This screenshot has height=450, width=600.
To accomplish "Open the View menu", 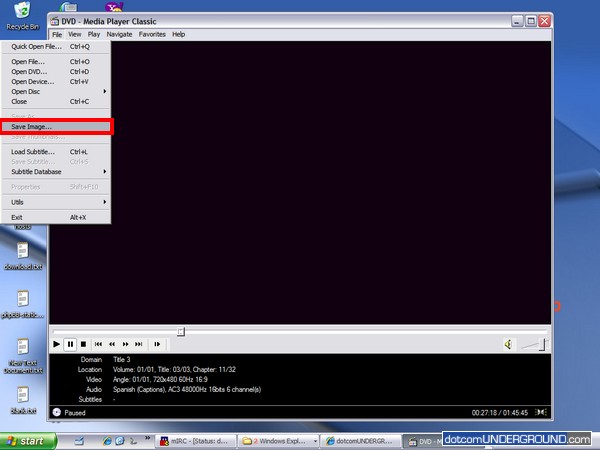I will [75, 34].
